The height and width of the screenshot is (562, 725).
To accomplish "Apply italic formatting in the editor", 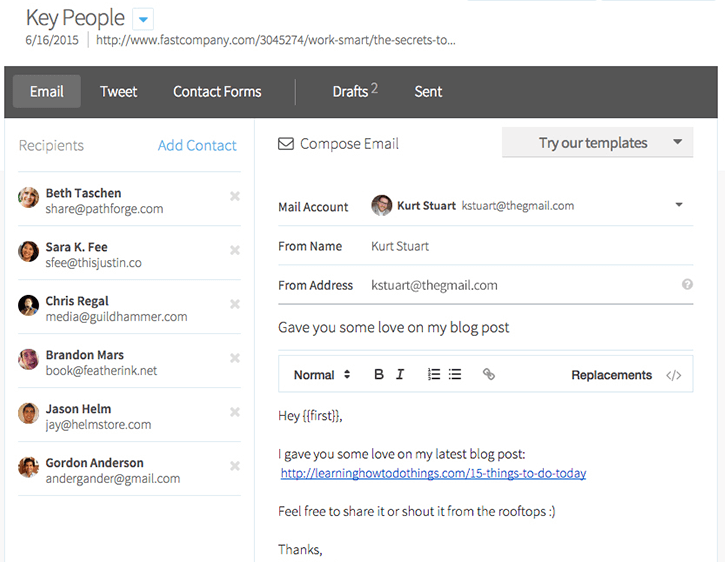I will [x=400, y=375].
